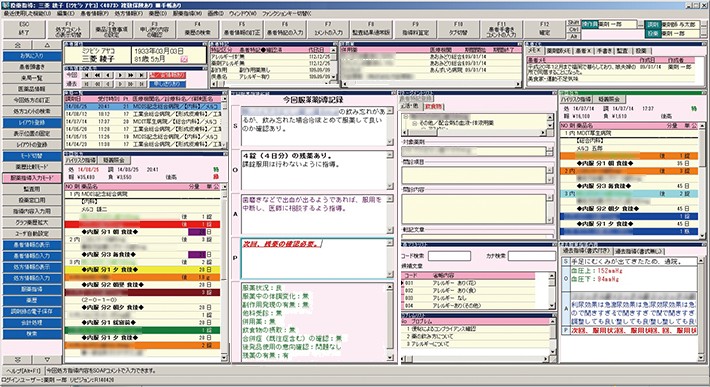Open 患者情報 menu in menu bar
The height and width of the screenshot is (387, 710).
95,14
